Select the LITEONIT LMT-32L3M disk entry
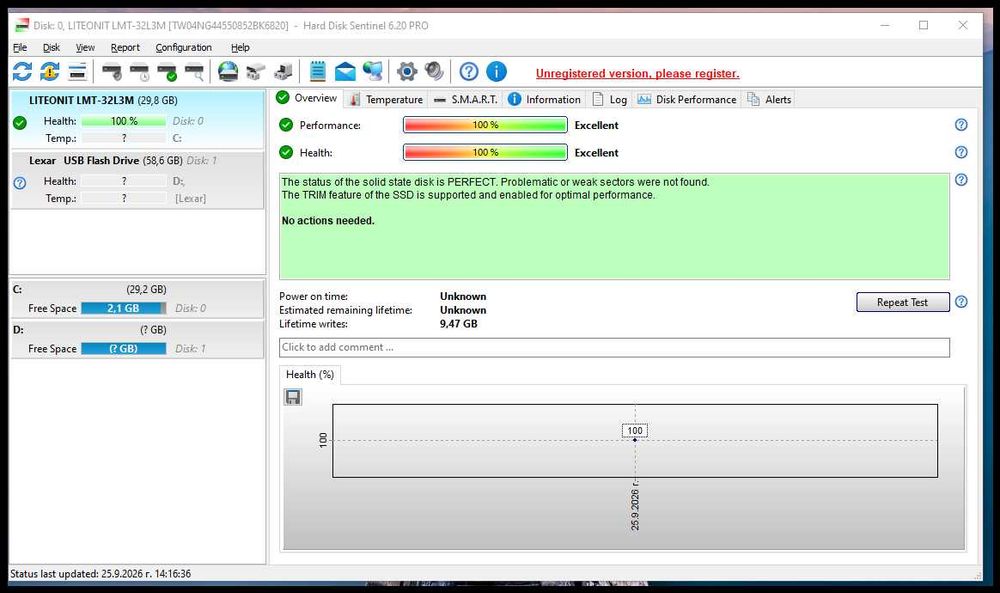The height and width of the screenshot is (593, 1000). 137,119
